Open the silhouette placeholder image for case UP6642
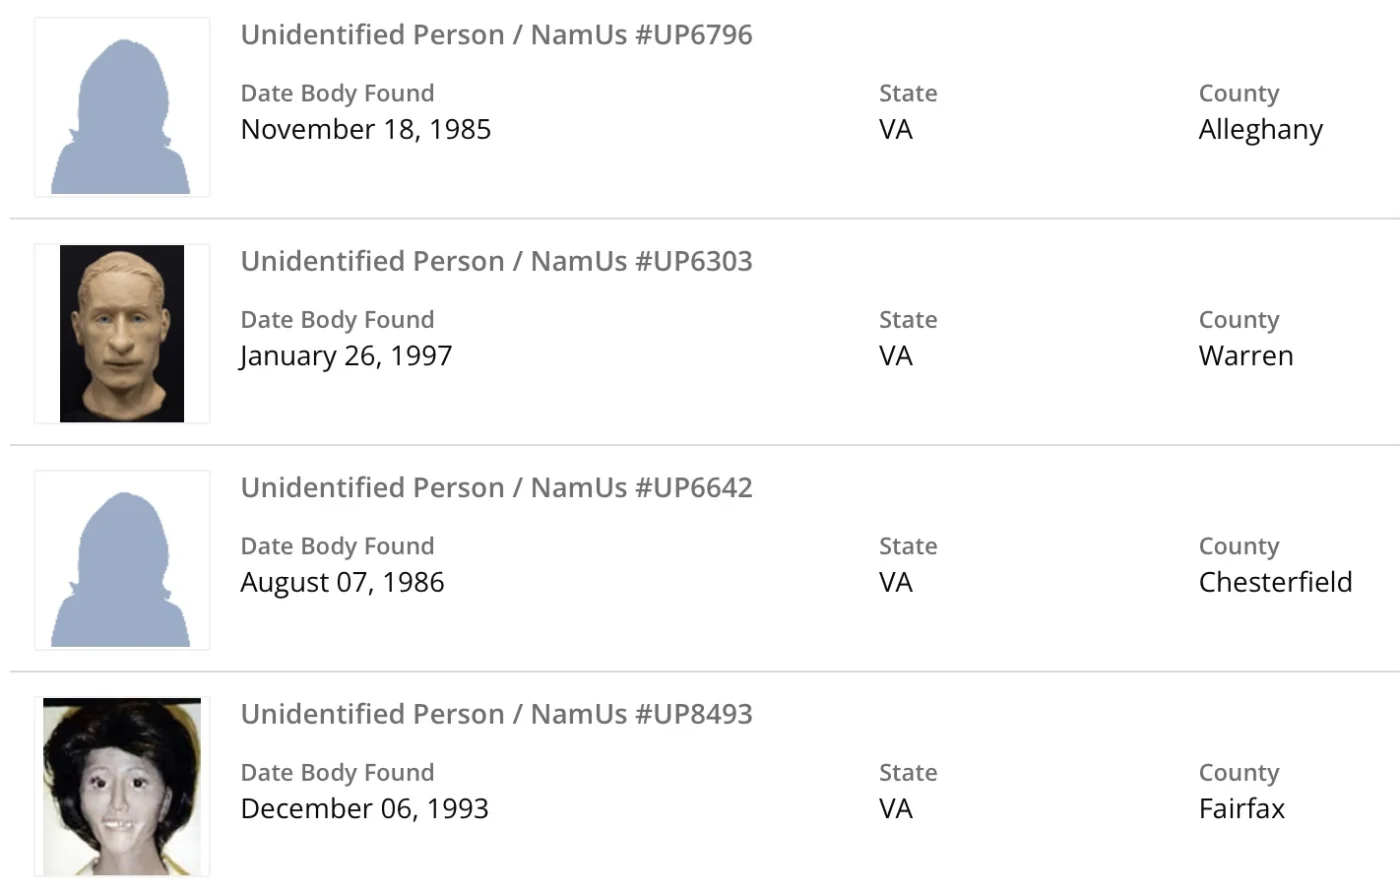 (x=121, y=560)
